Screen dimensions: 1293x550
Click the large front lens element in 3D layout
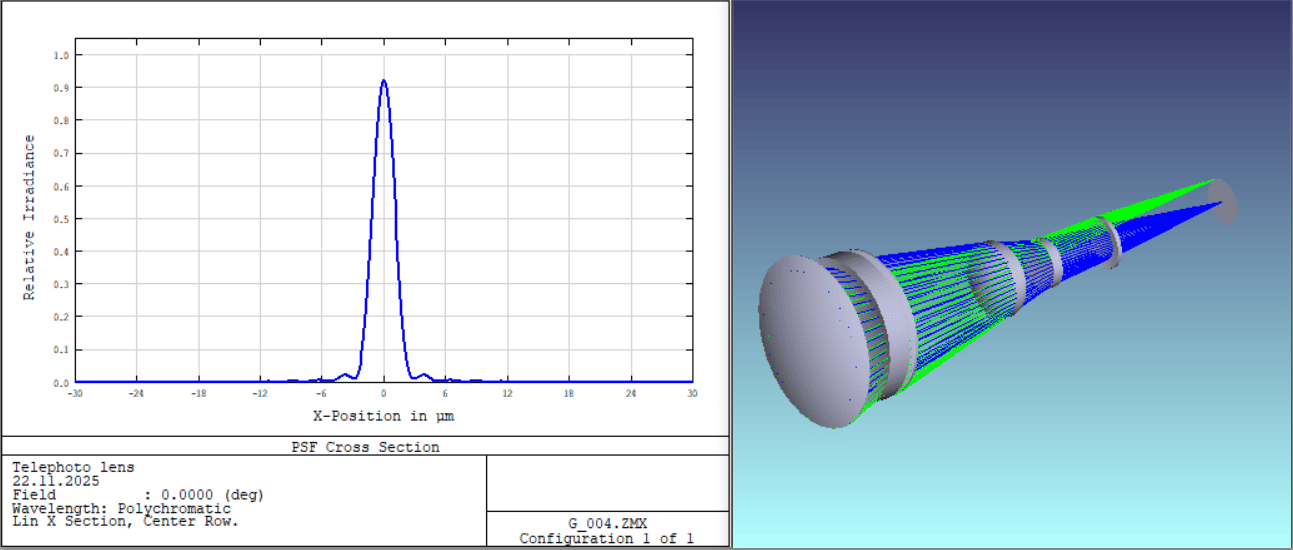(x=812, y=342)
